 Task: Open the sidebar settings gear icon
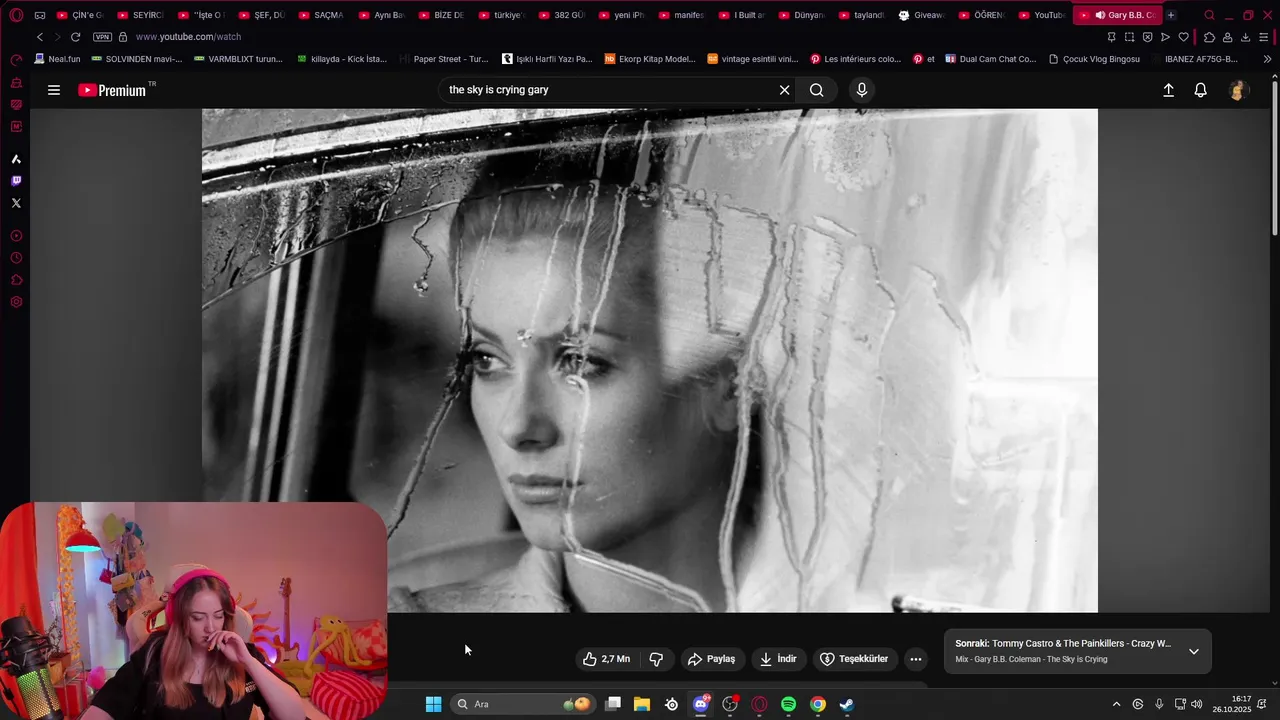coord(16,302)
